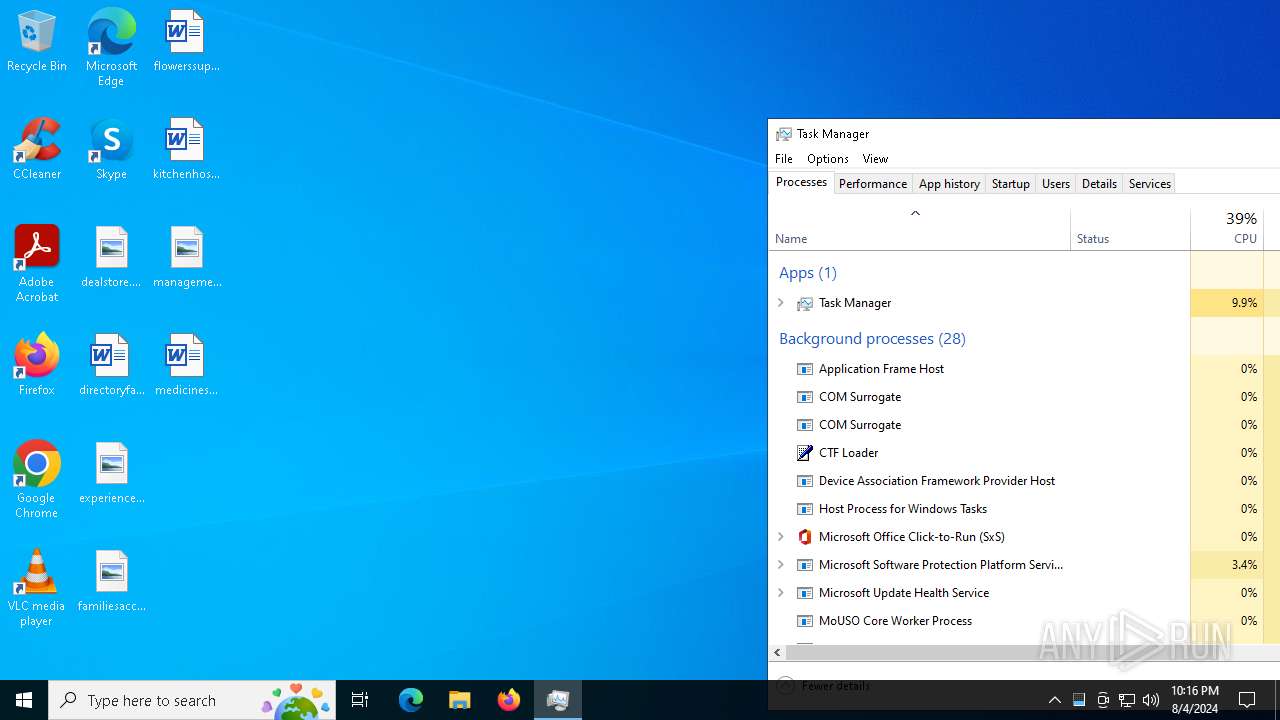Open the File menu in Task Manager

(x=784, y=159)
